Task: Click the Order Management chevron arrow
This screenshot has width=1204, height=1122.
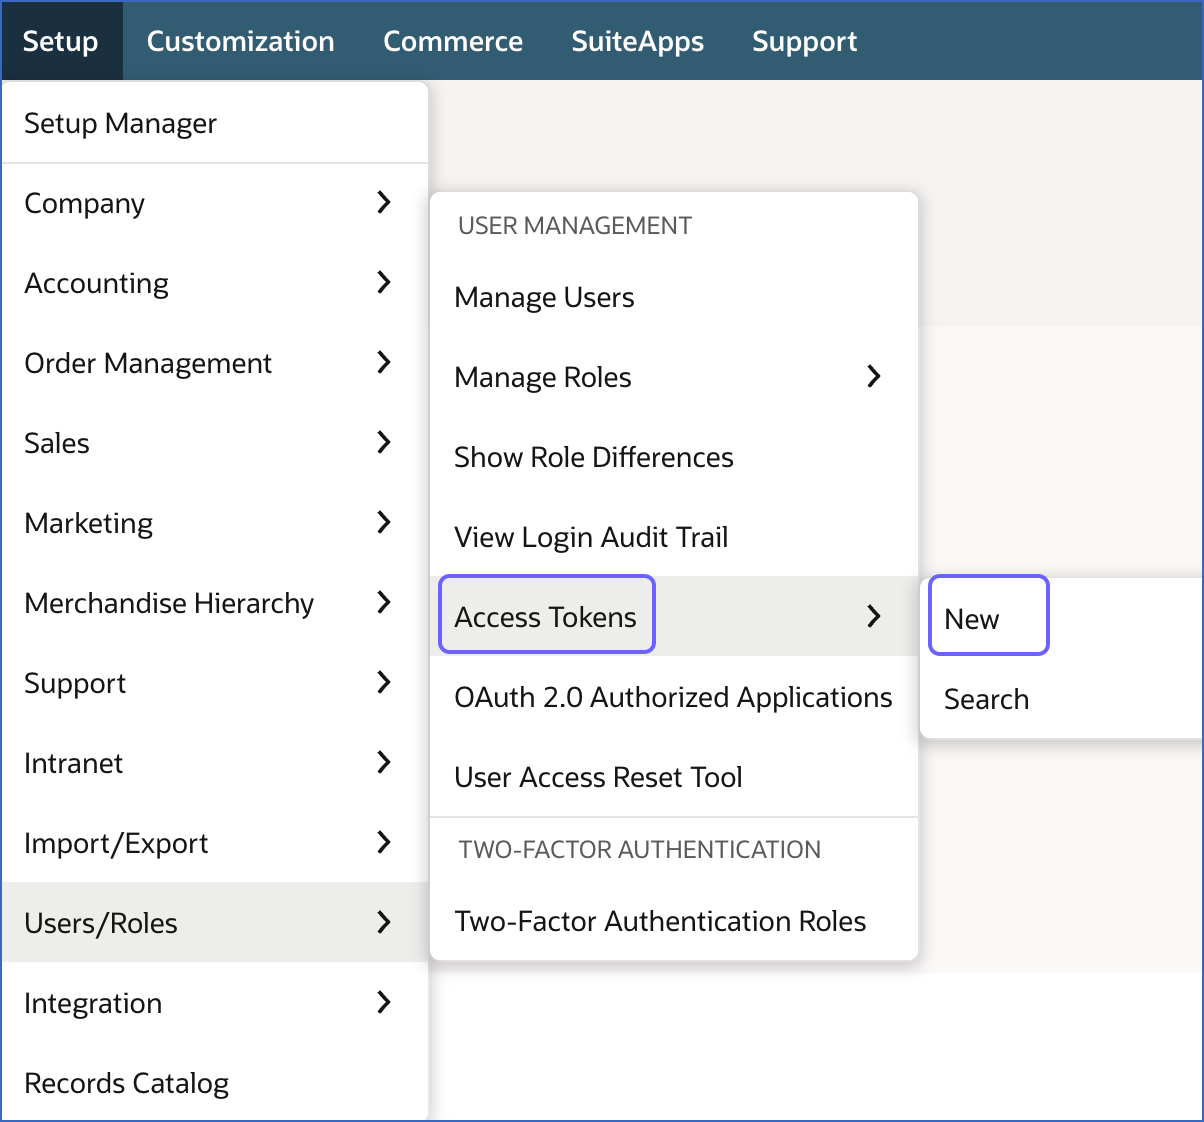Action: [383, 363]
